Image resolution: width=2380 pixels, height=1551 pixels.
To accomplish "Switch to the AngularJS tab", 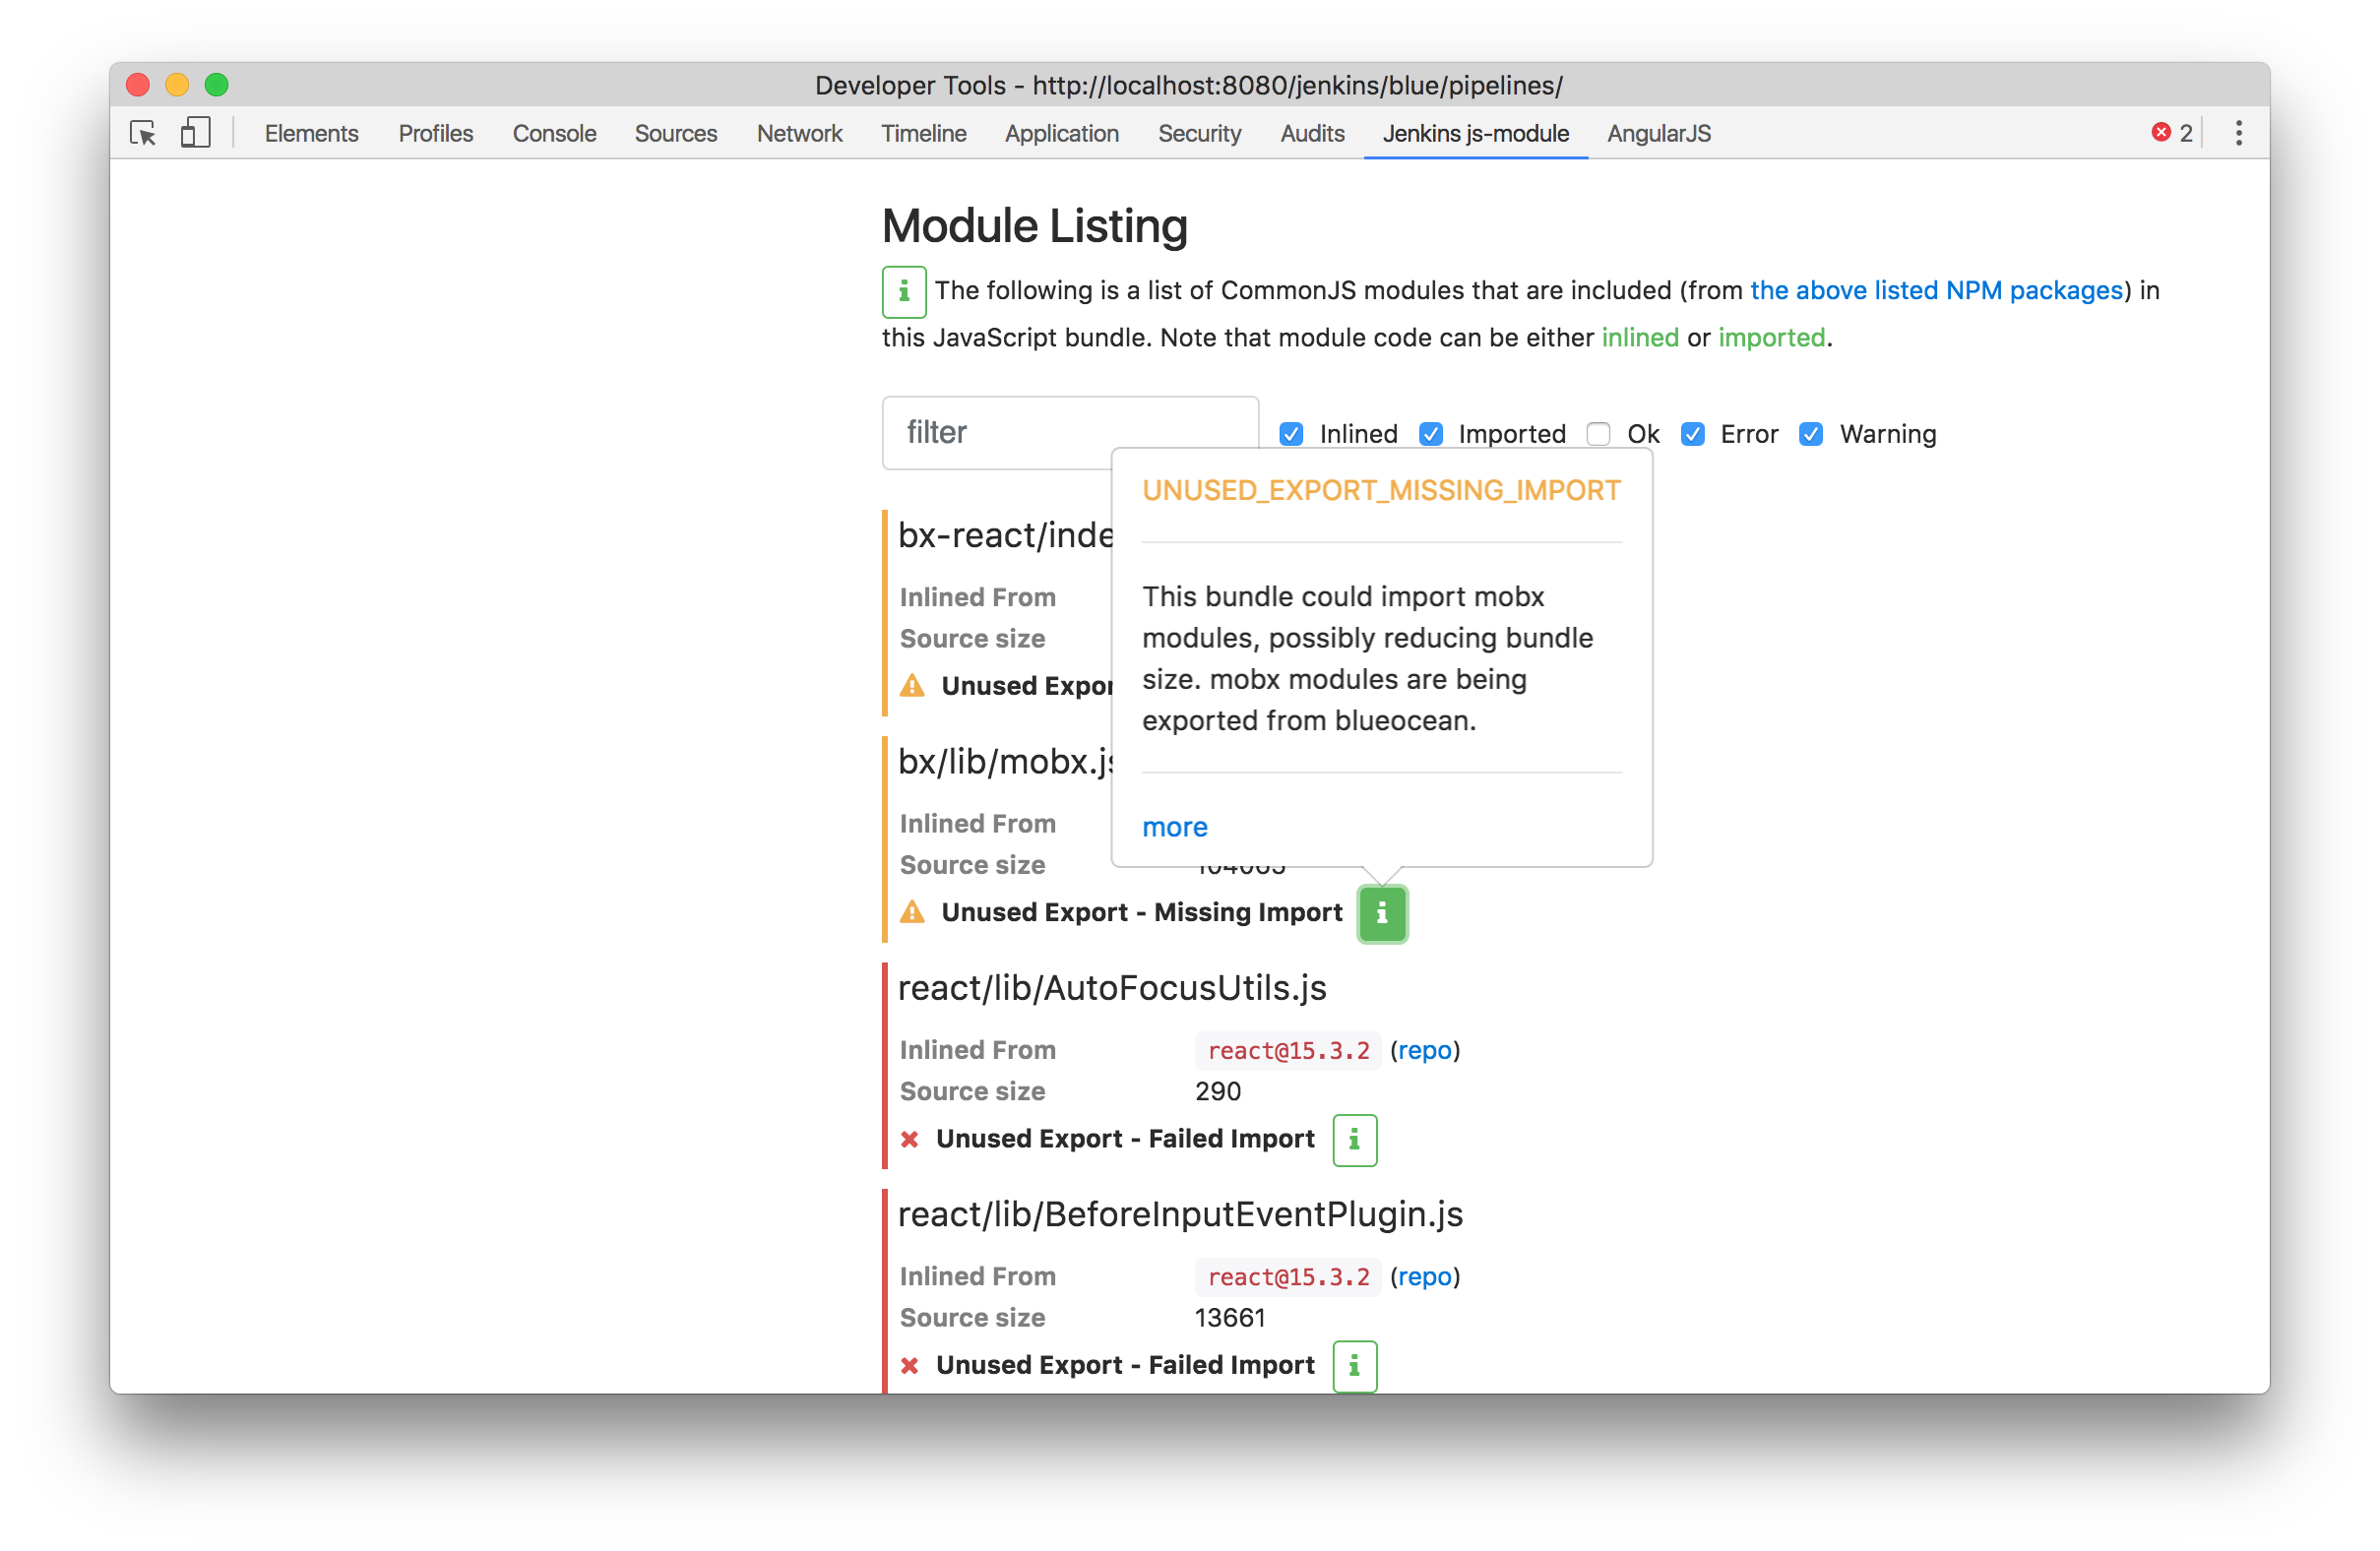I will pyautogui.click(x=1658, y=133).
